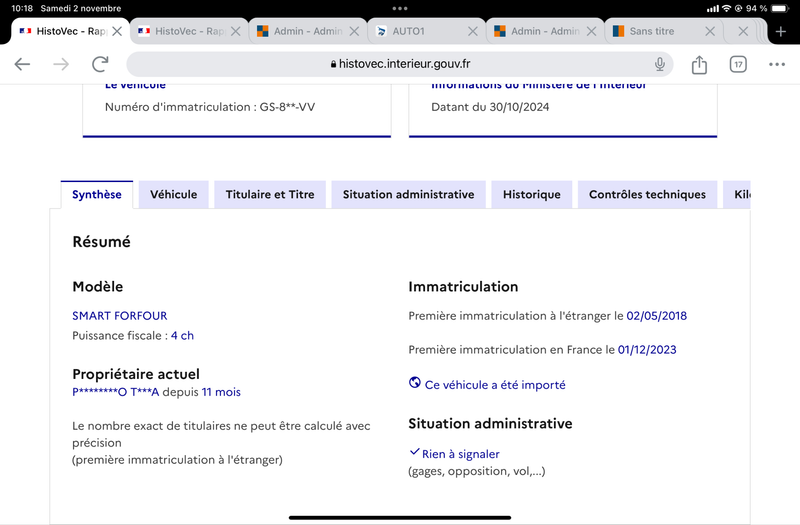The height and width of the screenshot is (525, 800).
Task: Tap the three dots multitasking control at top
Action: pyautogui.click(x=400, y=8)
